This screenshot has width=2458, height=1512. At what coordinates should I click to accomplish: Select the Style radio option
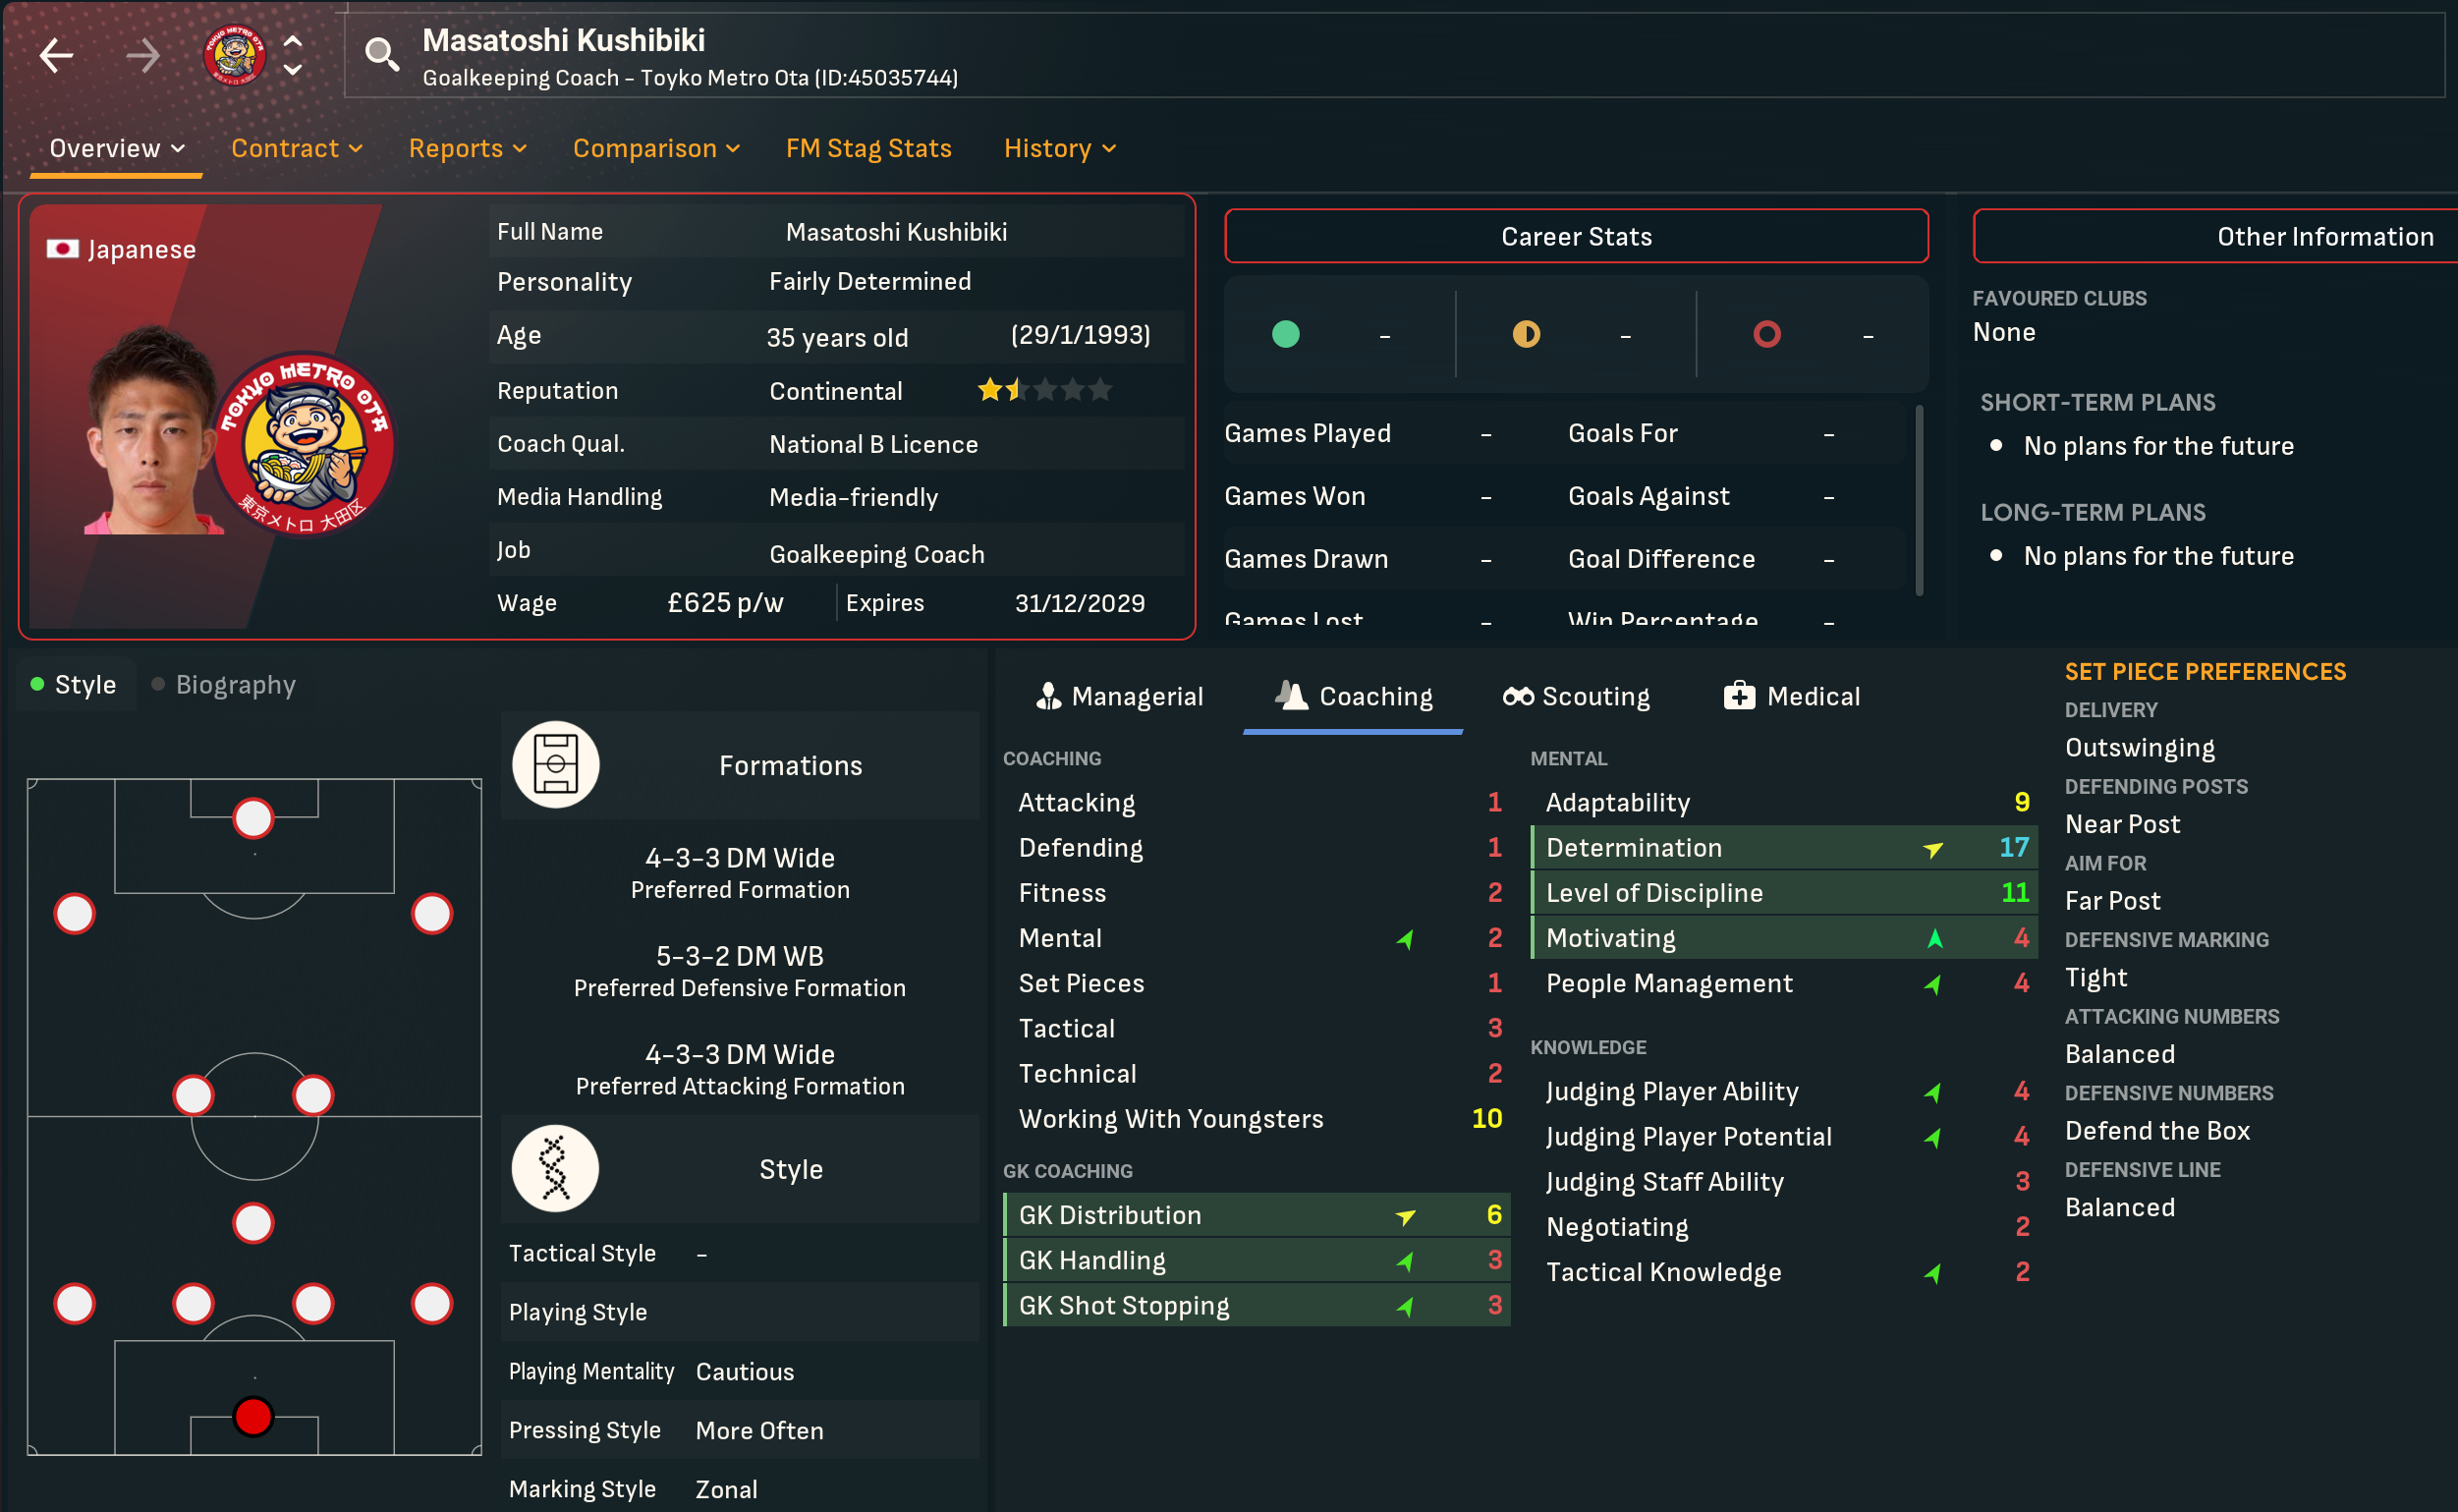[x=73, y=685]
